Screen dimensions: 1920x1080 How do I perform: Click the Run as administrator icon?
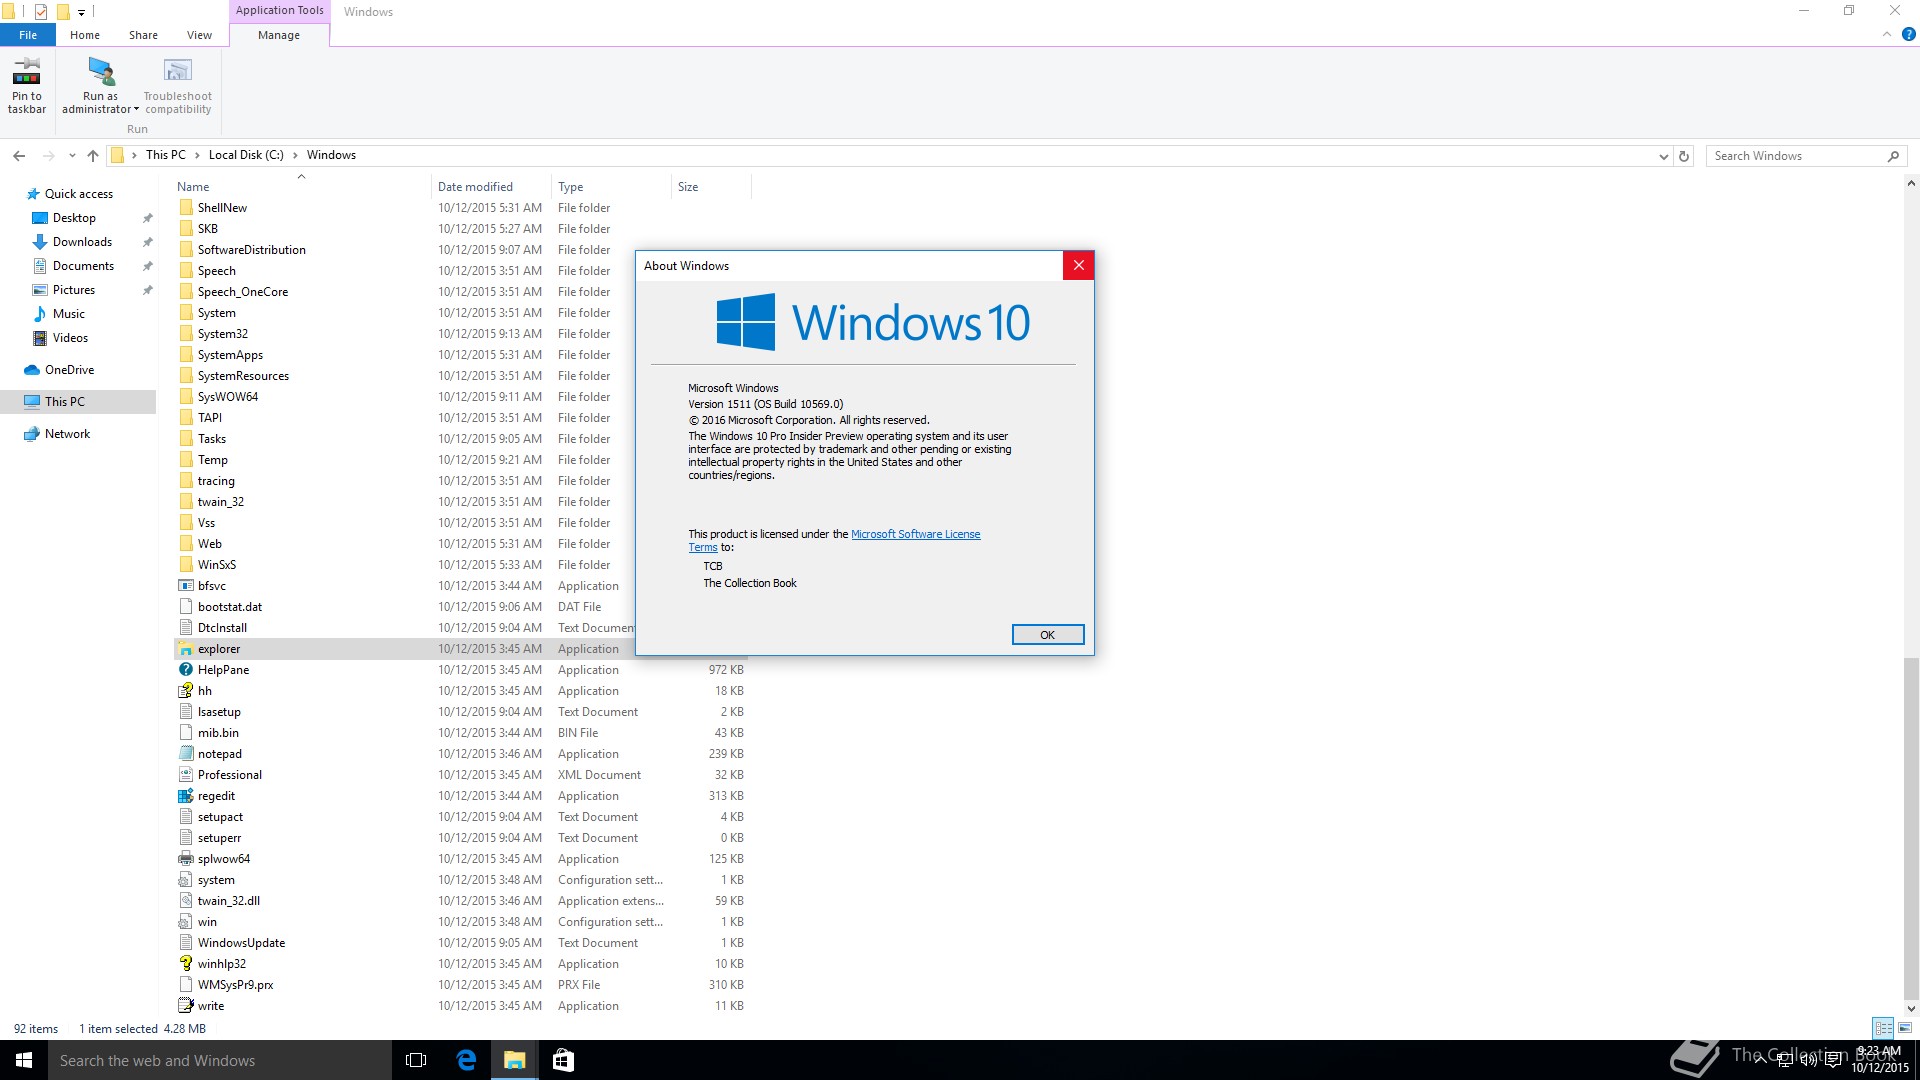click(x=101, y=71)
